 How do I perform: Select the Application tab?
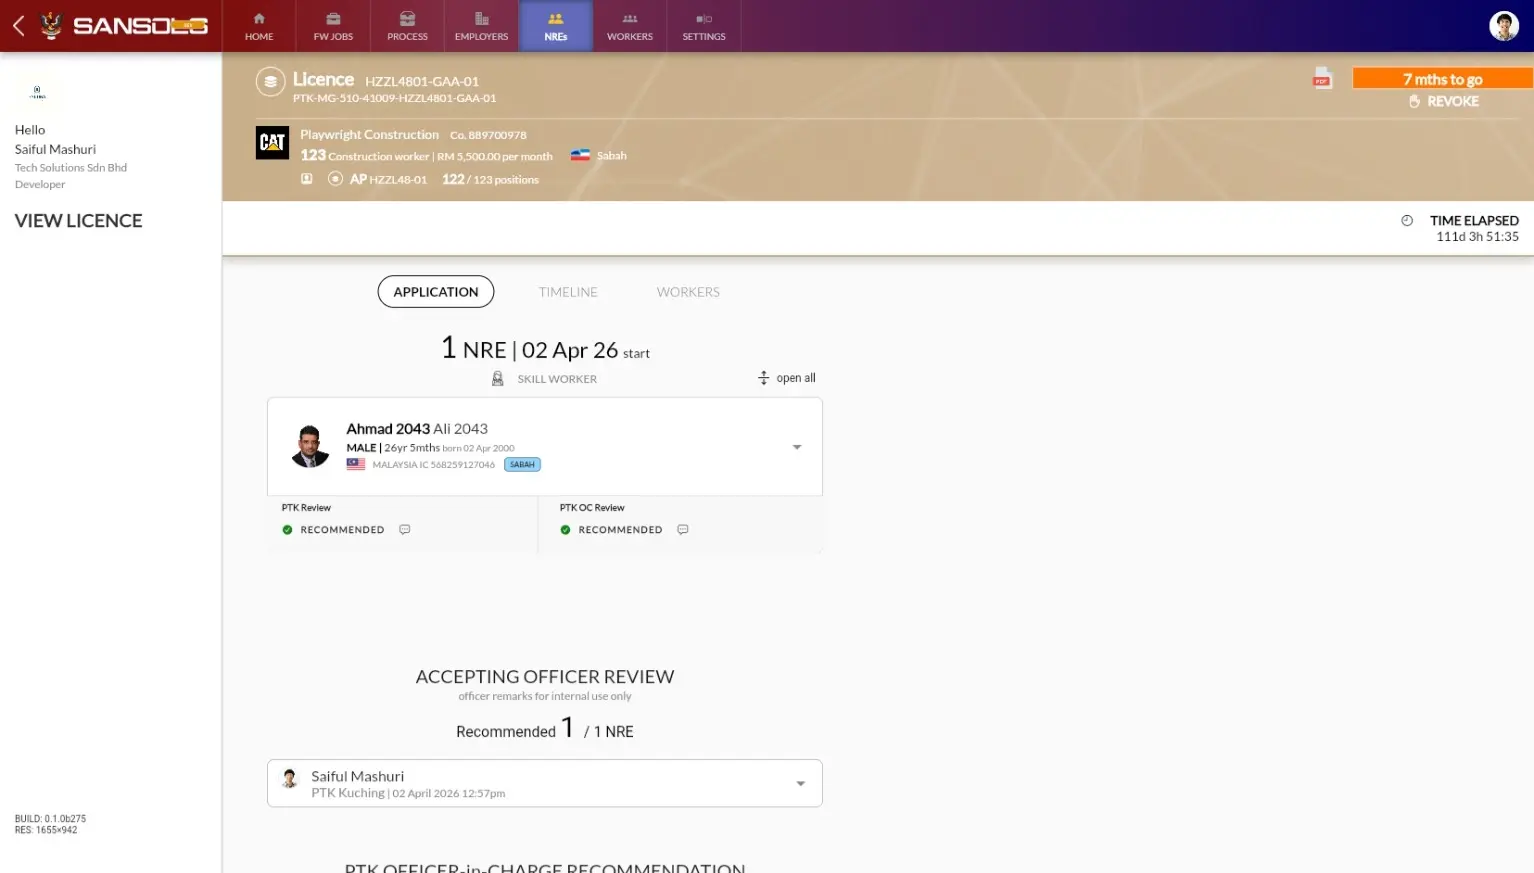click(x=436, y=292)
